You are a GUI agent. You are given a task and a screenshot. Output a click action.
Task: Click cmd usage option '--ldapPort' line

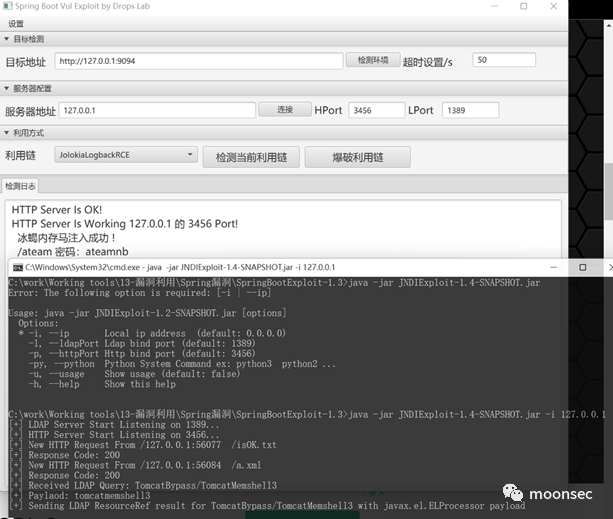point(142,344)
